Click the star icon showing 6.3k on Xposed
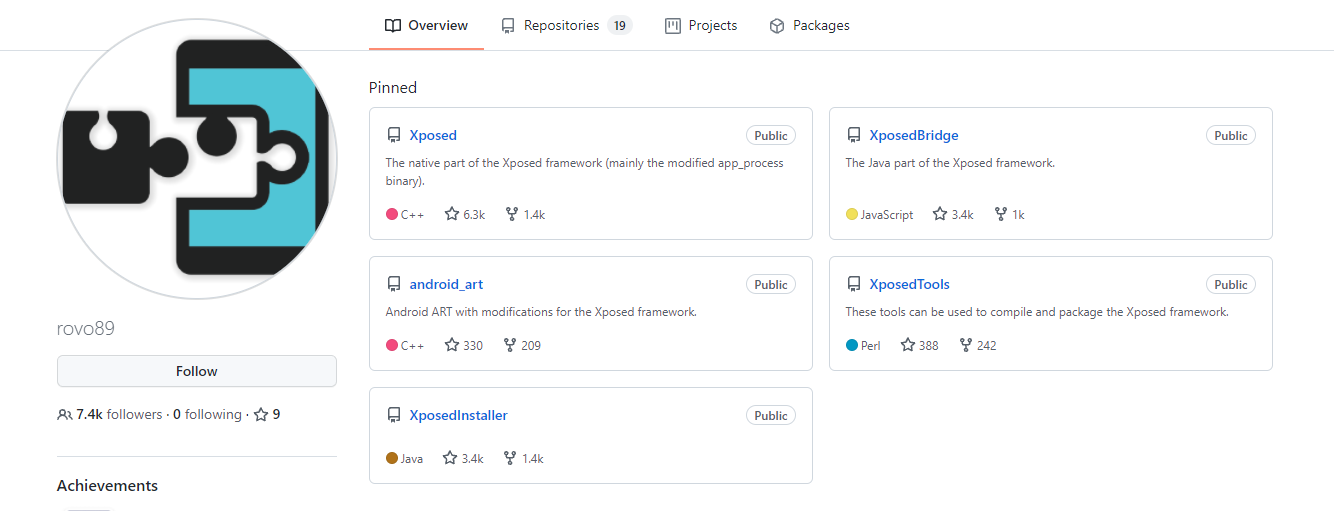Viewport: 1334px width, 511px height. click(452, 214)
